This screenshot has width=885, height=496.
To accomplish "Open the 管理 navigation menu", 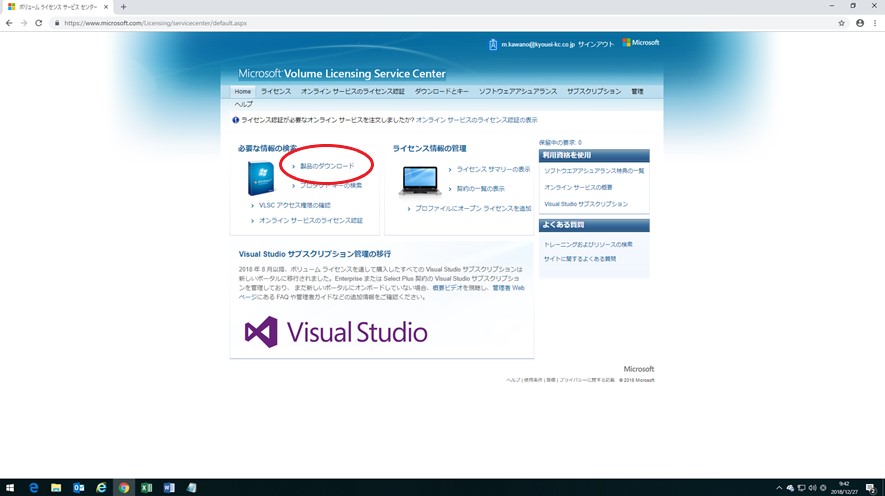I will point(637,91).
